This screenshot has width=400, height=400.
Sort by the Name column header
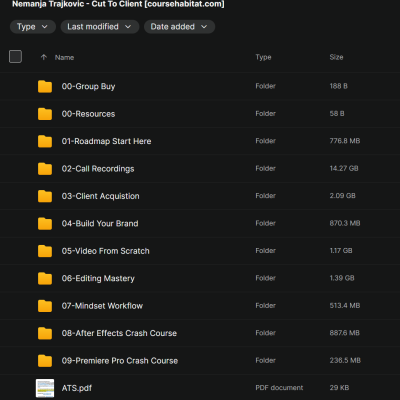point(64,57)
